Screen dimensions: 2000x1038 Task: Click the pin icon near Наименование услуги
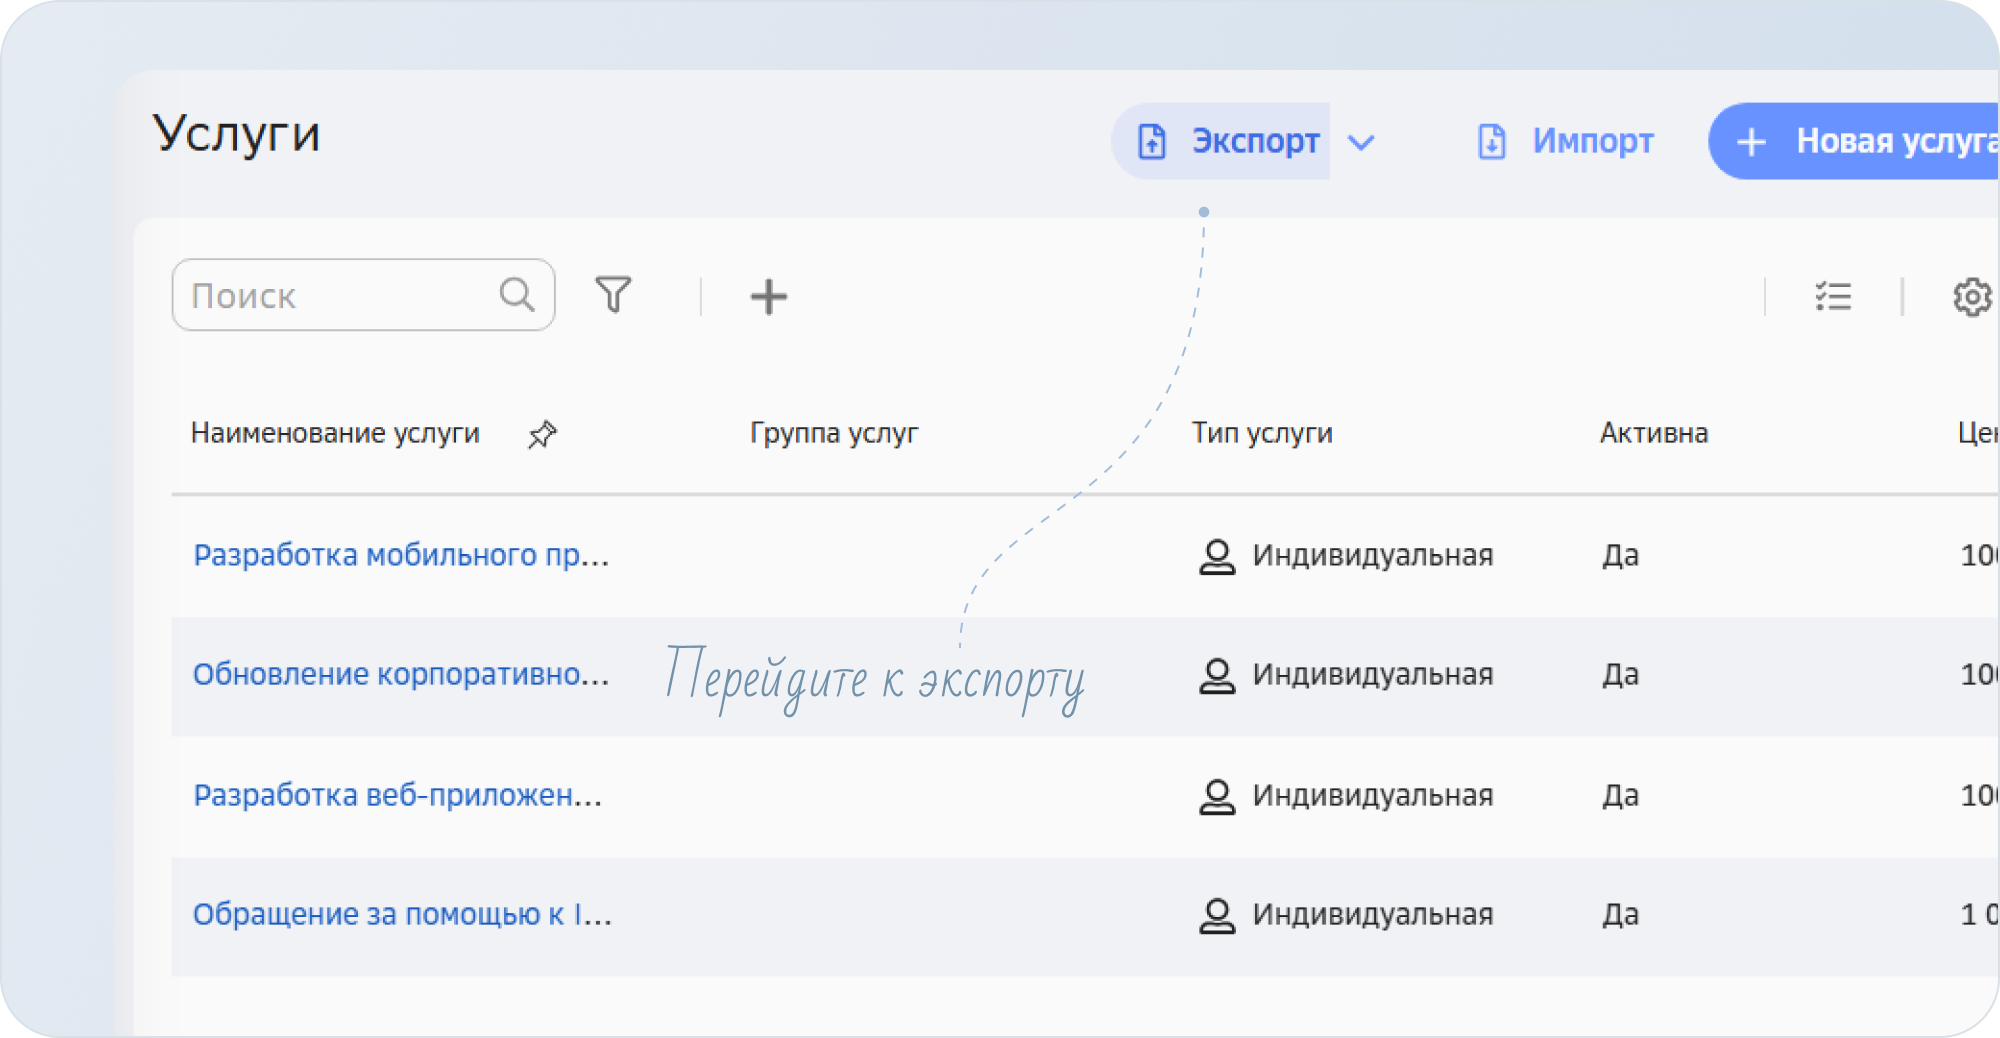[x=542, y=435]
